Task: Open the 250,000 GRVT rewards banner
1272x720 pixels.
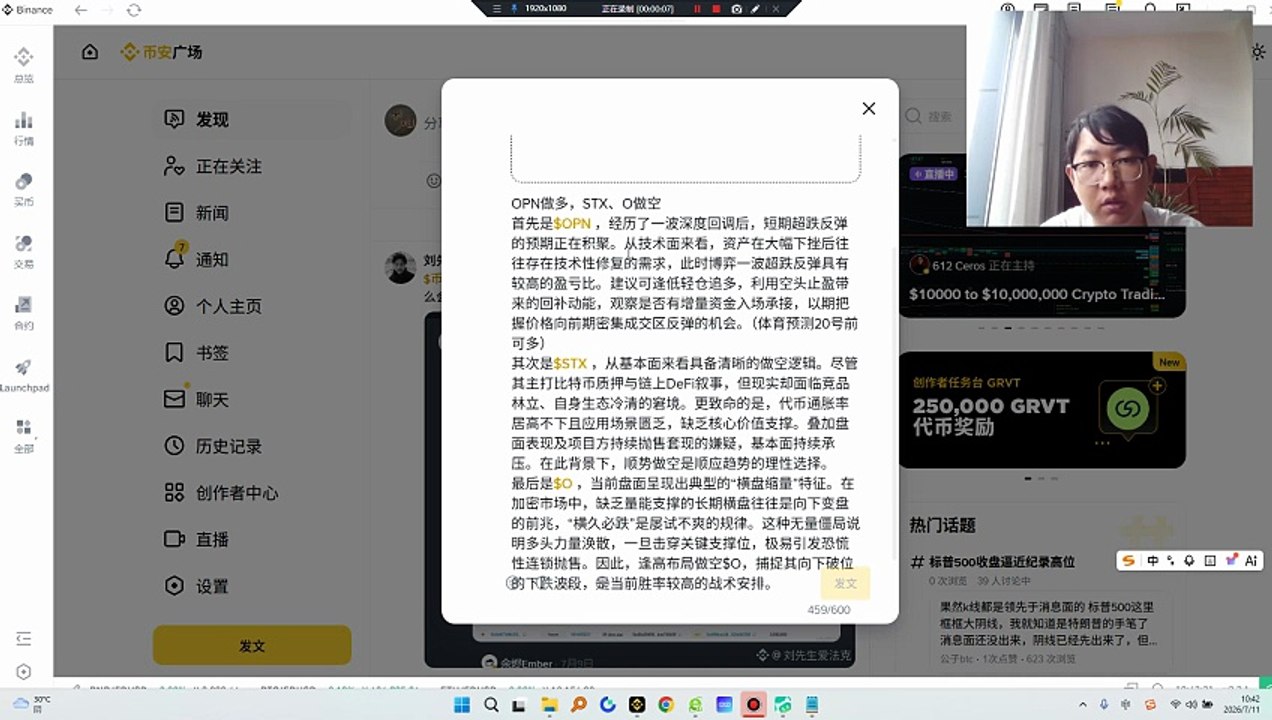Action: [1042, 410]
